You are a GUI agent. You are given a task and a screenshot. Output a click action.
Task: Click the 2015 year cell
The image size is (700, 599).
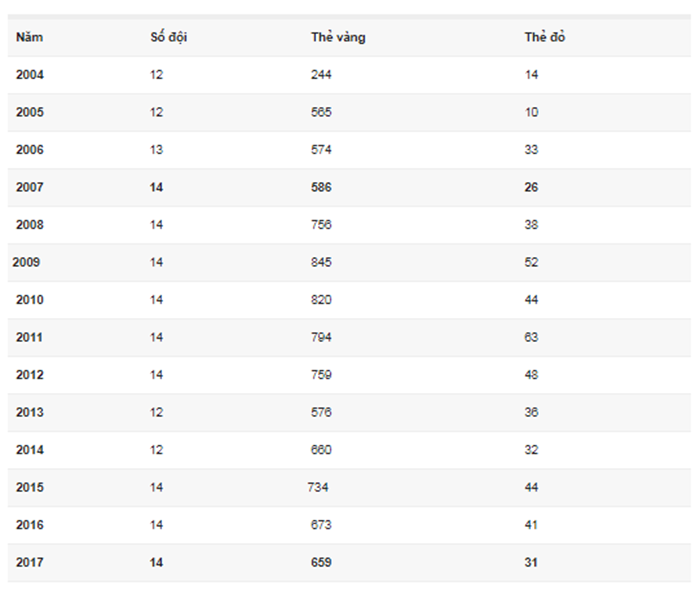pyautogui.click(x=30, y=487)
